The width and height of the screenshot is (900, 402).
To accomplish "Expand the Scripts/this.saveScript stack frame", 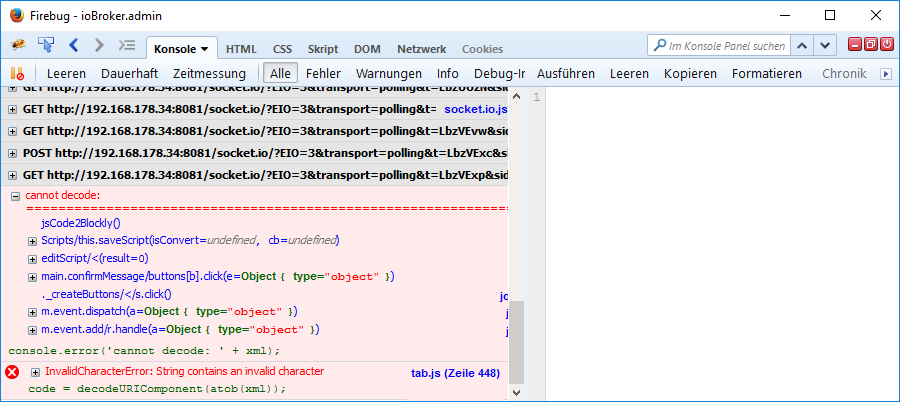I will (33, 241).
